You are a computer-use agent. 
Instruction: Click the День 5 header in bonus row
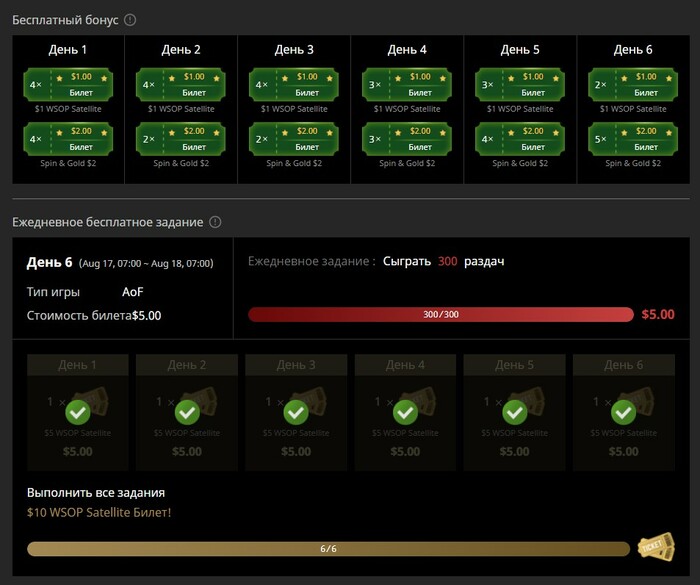click(x=520, y=50)
